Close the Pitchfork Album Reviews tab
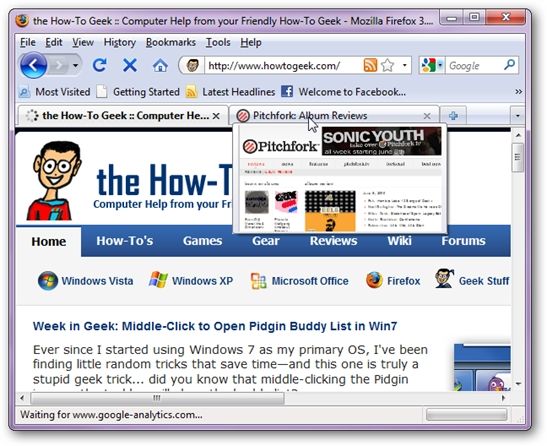Screen dimensions: 547x446 (x=427, y=116)
